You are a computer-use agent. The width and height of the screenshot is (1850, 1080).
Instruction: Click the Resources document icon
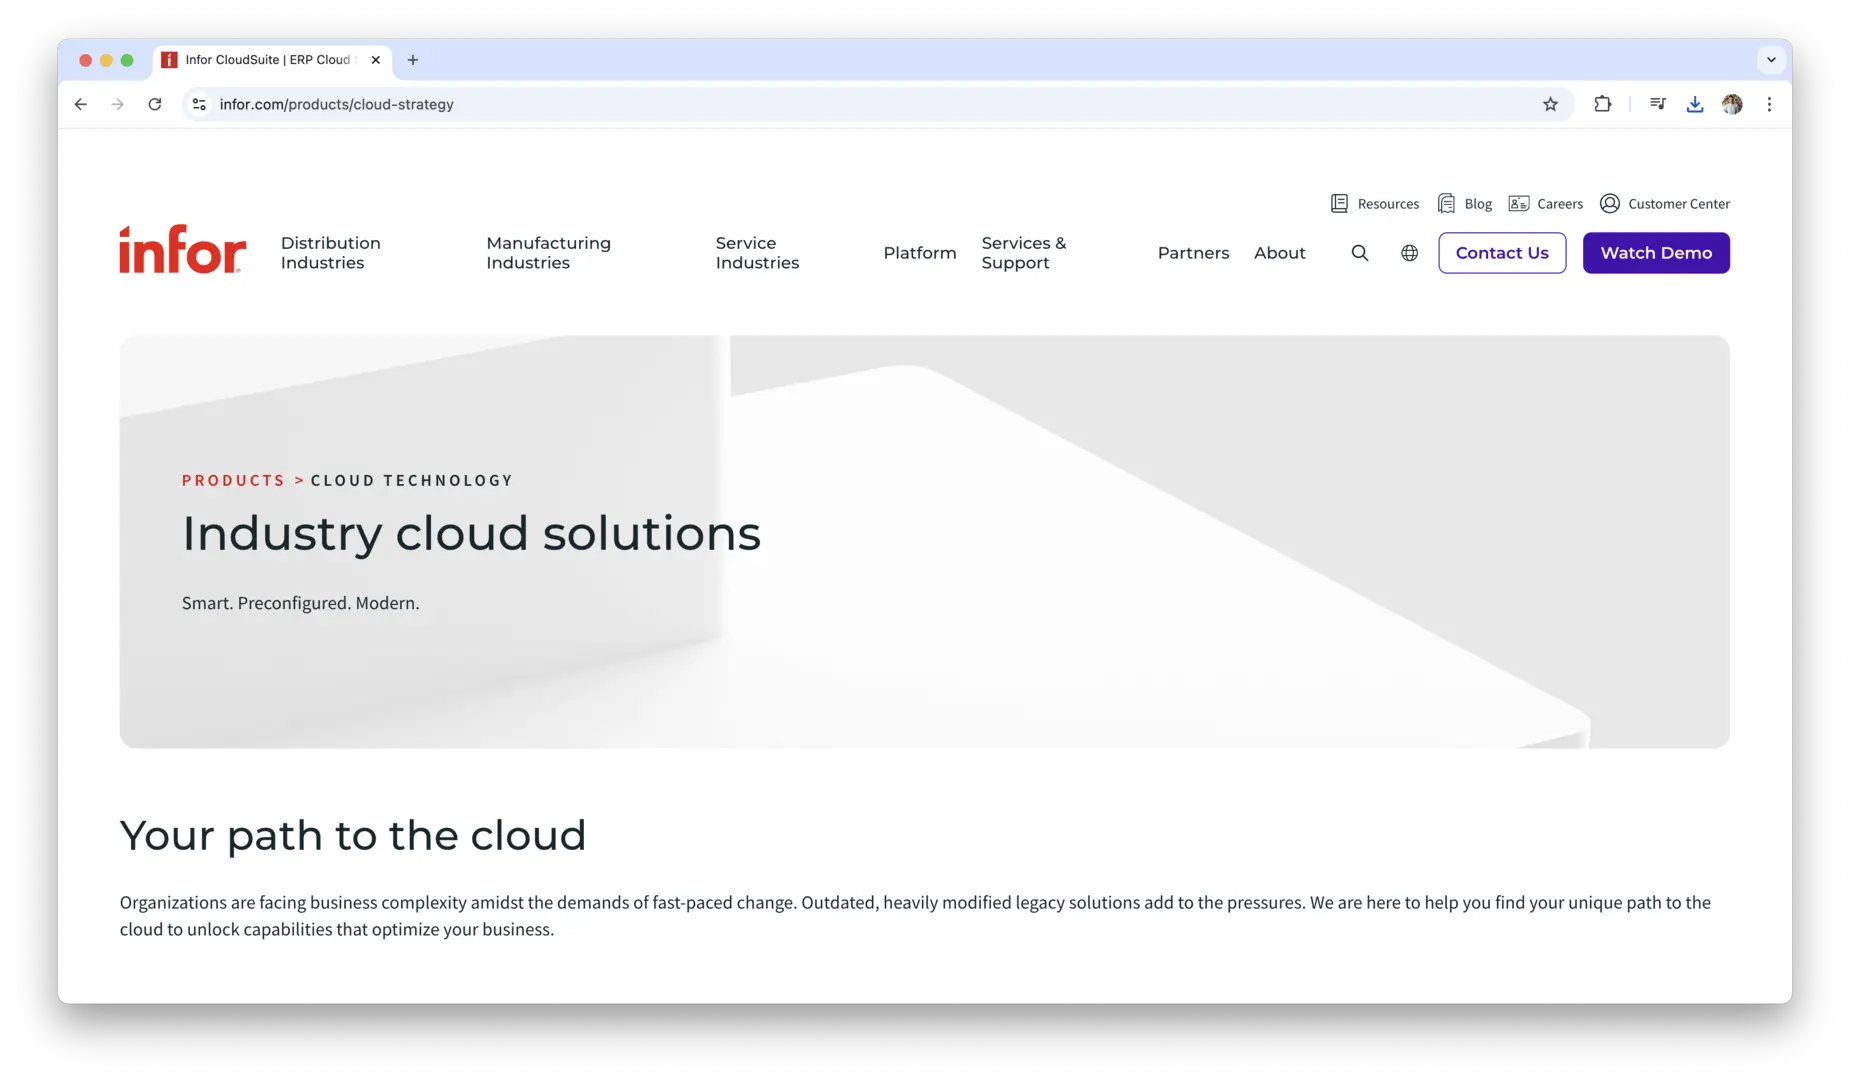click(x=1339, y=203)
